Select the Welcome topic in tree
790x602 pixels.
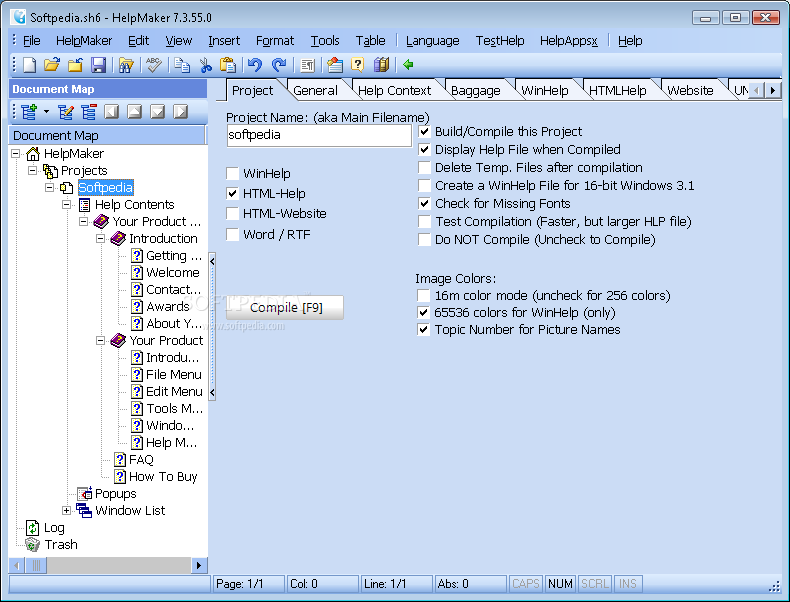172,273
